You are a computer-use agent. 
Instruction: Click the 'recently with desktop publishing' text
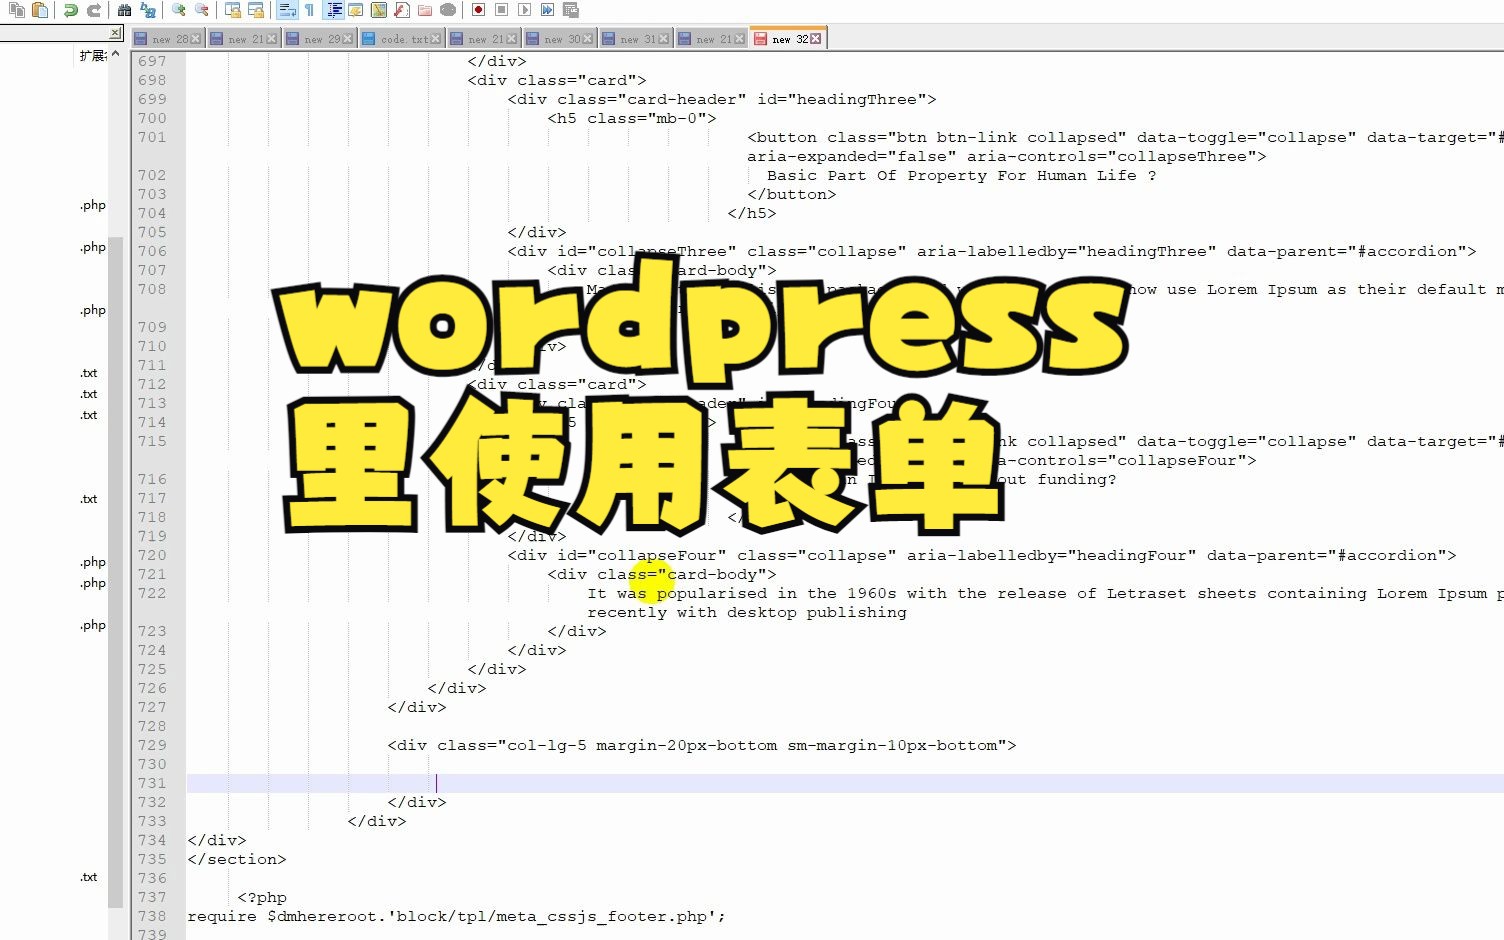pyautogui.click(x=747, y=612)
